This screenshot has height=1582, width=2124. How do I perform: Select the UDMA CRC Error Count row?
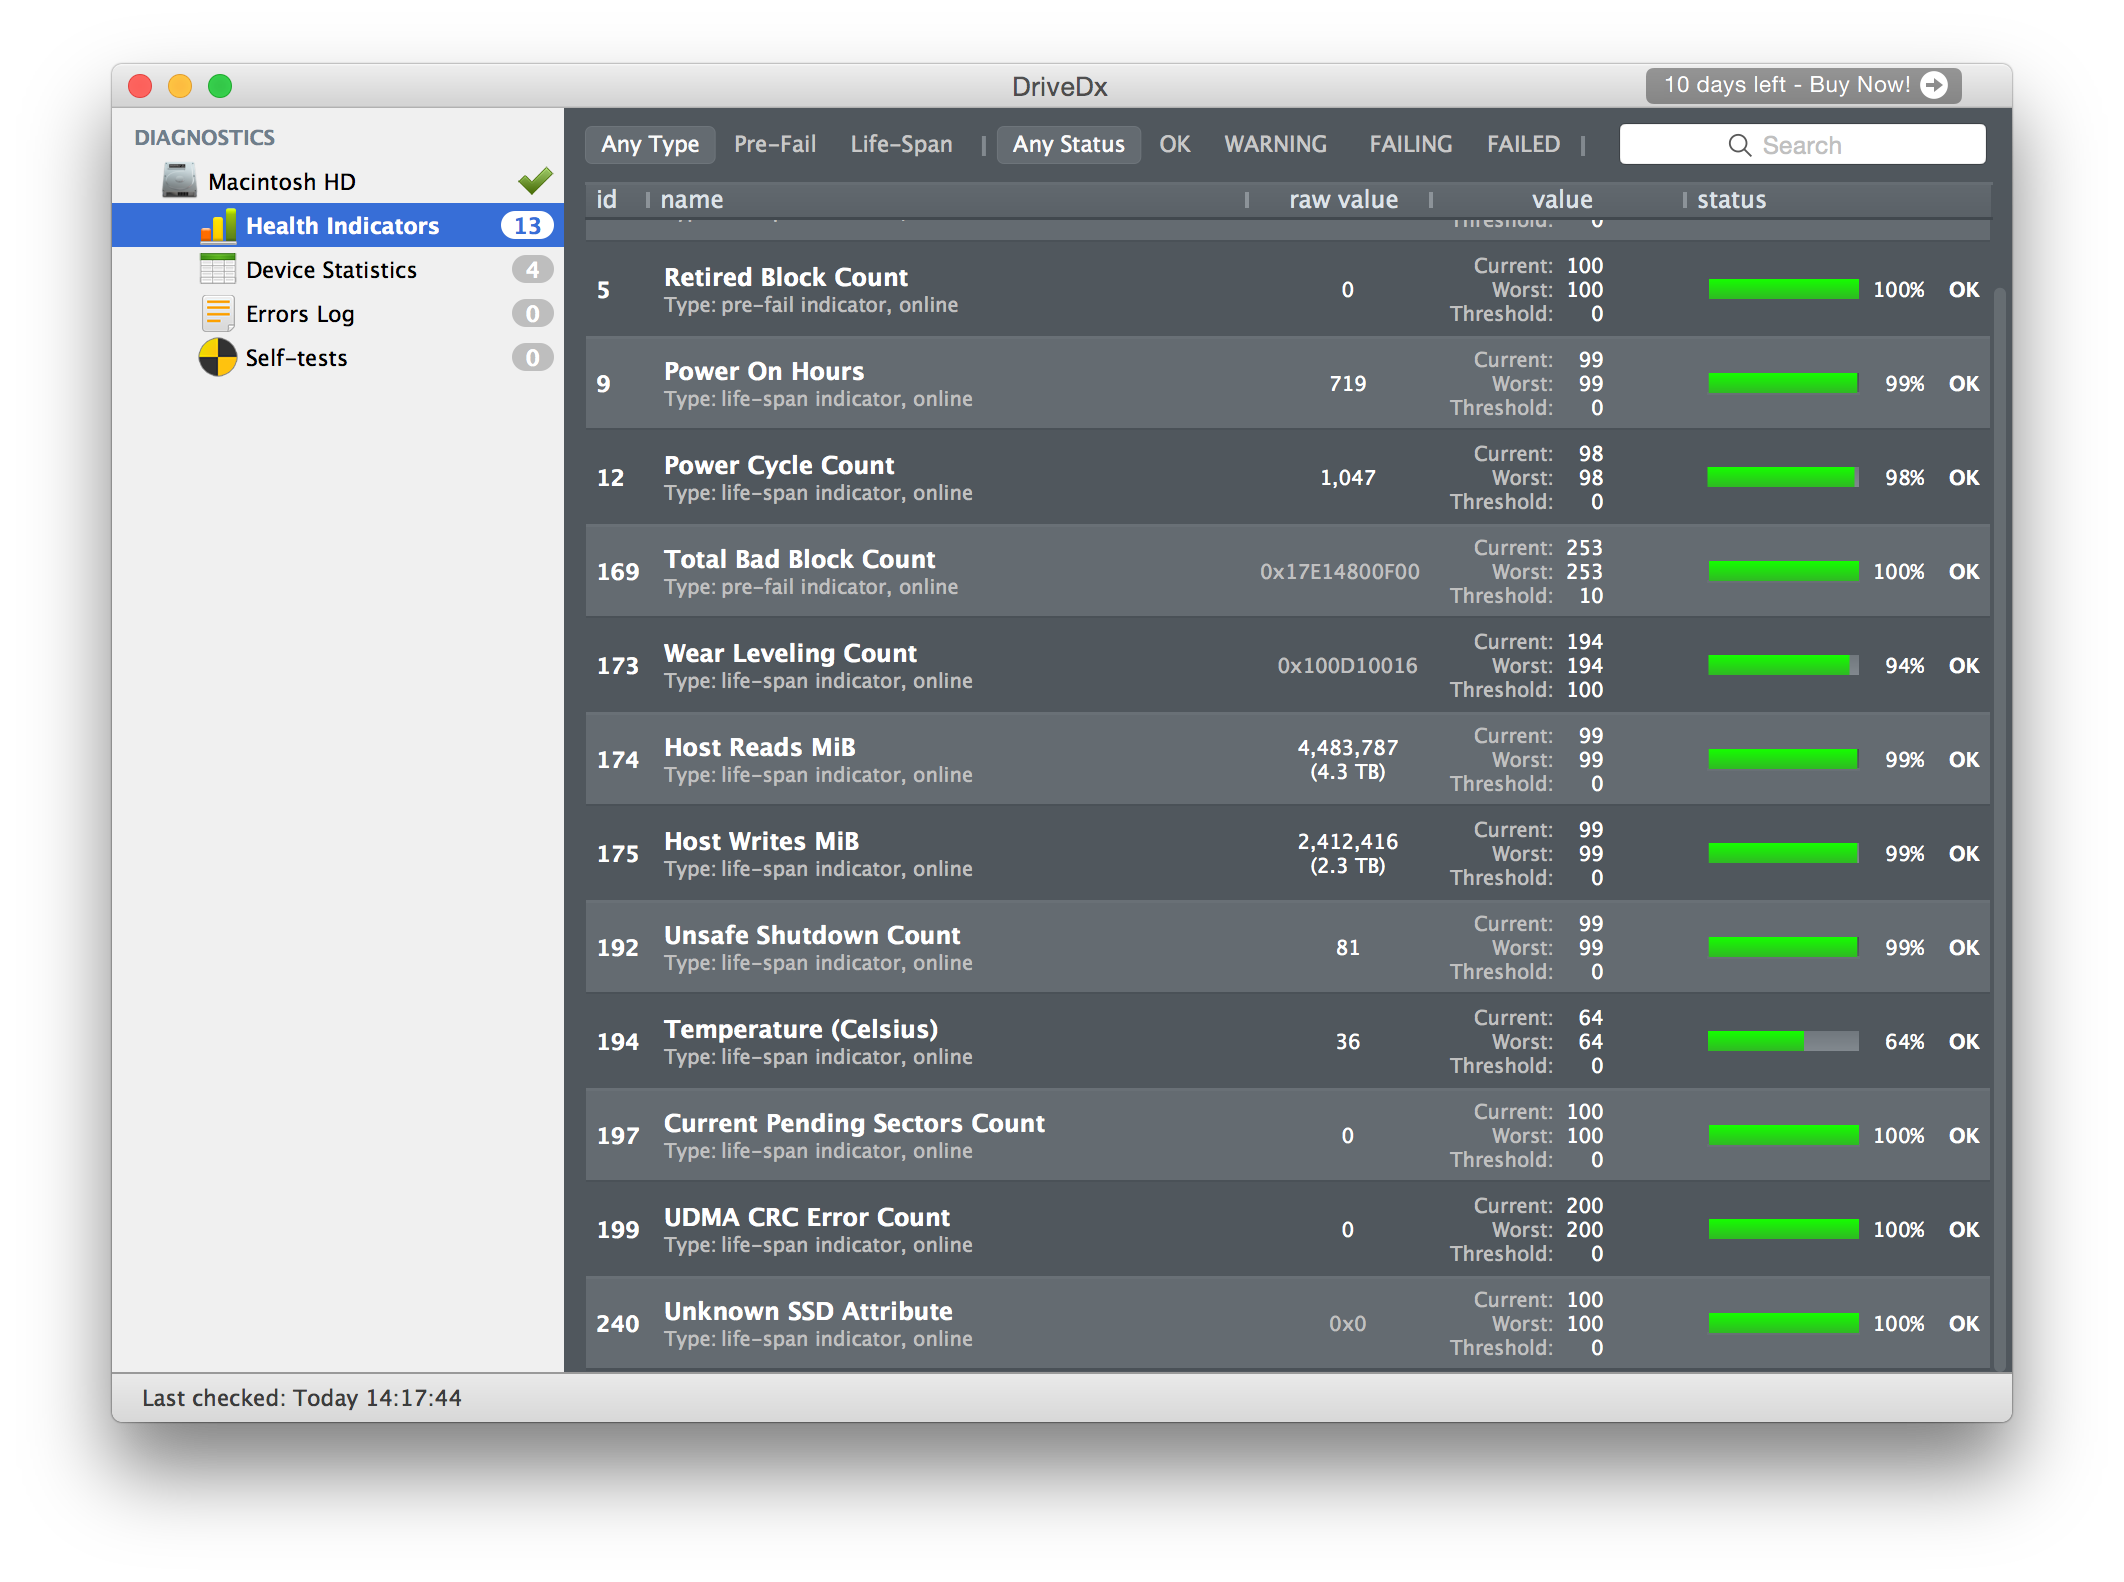[1288, 1230]
